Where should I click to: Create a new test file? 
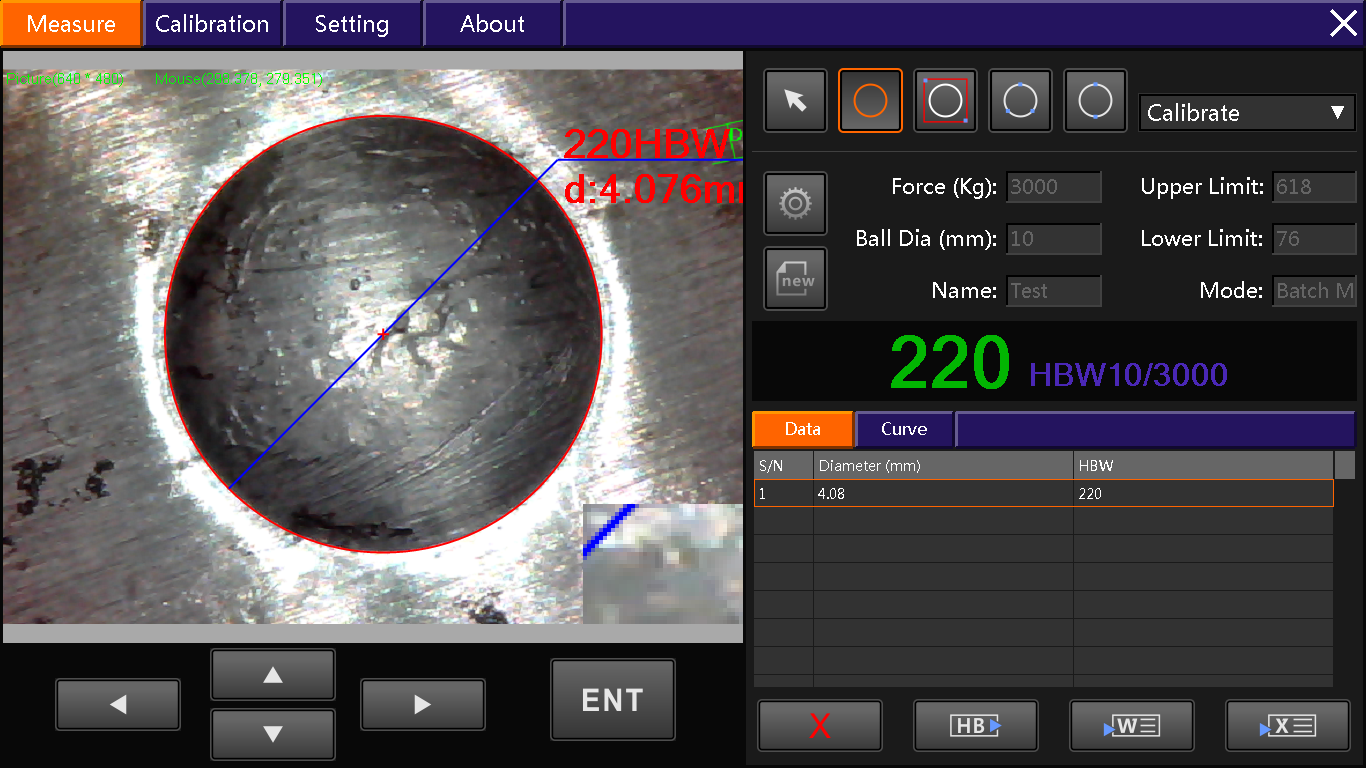795,279
